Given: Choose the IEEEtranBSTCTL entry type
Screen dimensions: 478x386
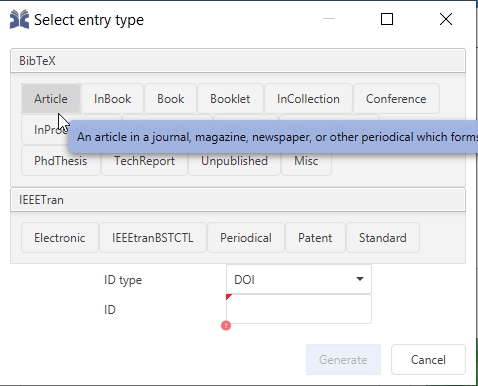Looking at the screenshot, I should [x=153, y=238].
